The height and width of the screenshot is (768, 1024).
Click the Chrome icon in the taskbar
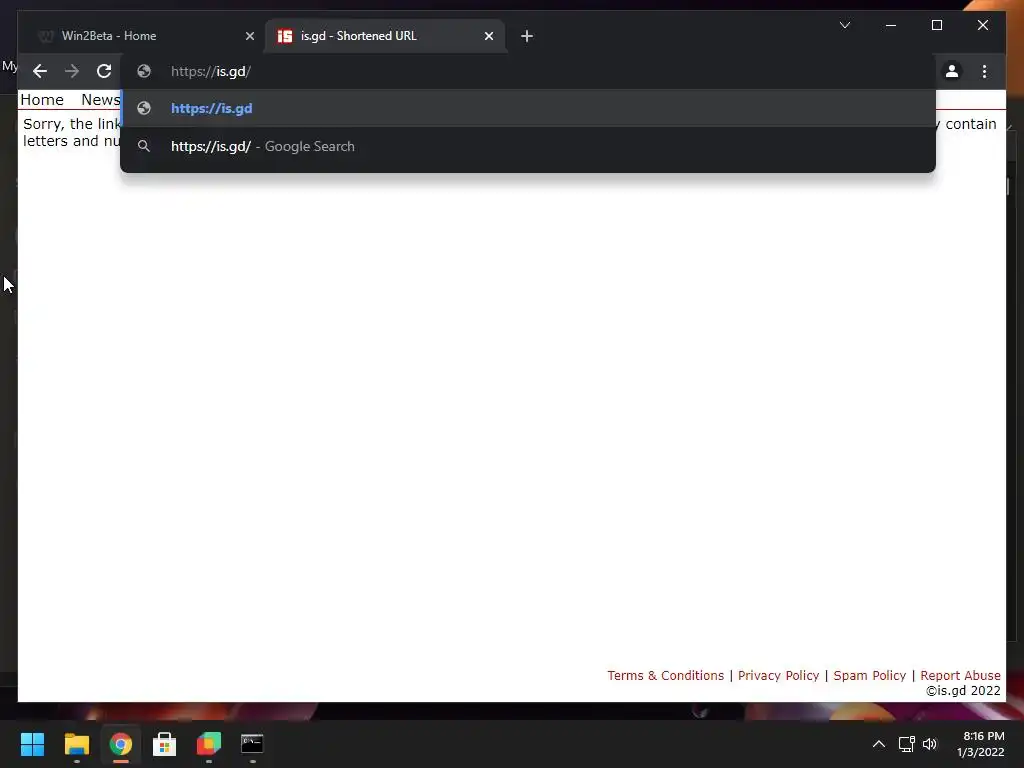pyautogui.click(x=121, y=744)
